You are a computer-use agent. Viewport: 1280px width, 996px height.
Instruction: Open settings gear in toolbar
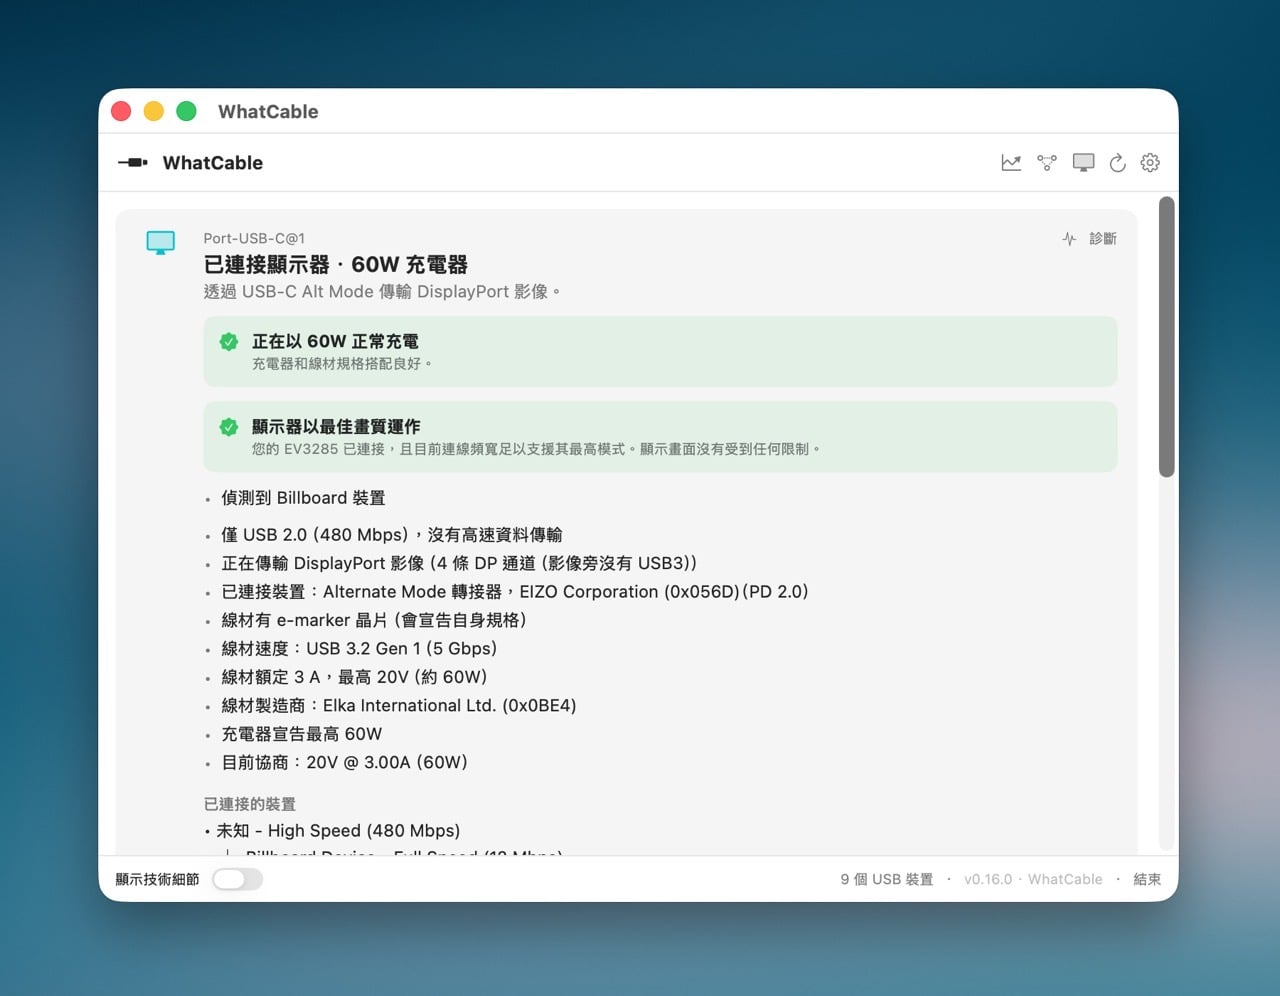point(1150,162)
